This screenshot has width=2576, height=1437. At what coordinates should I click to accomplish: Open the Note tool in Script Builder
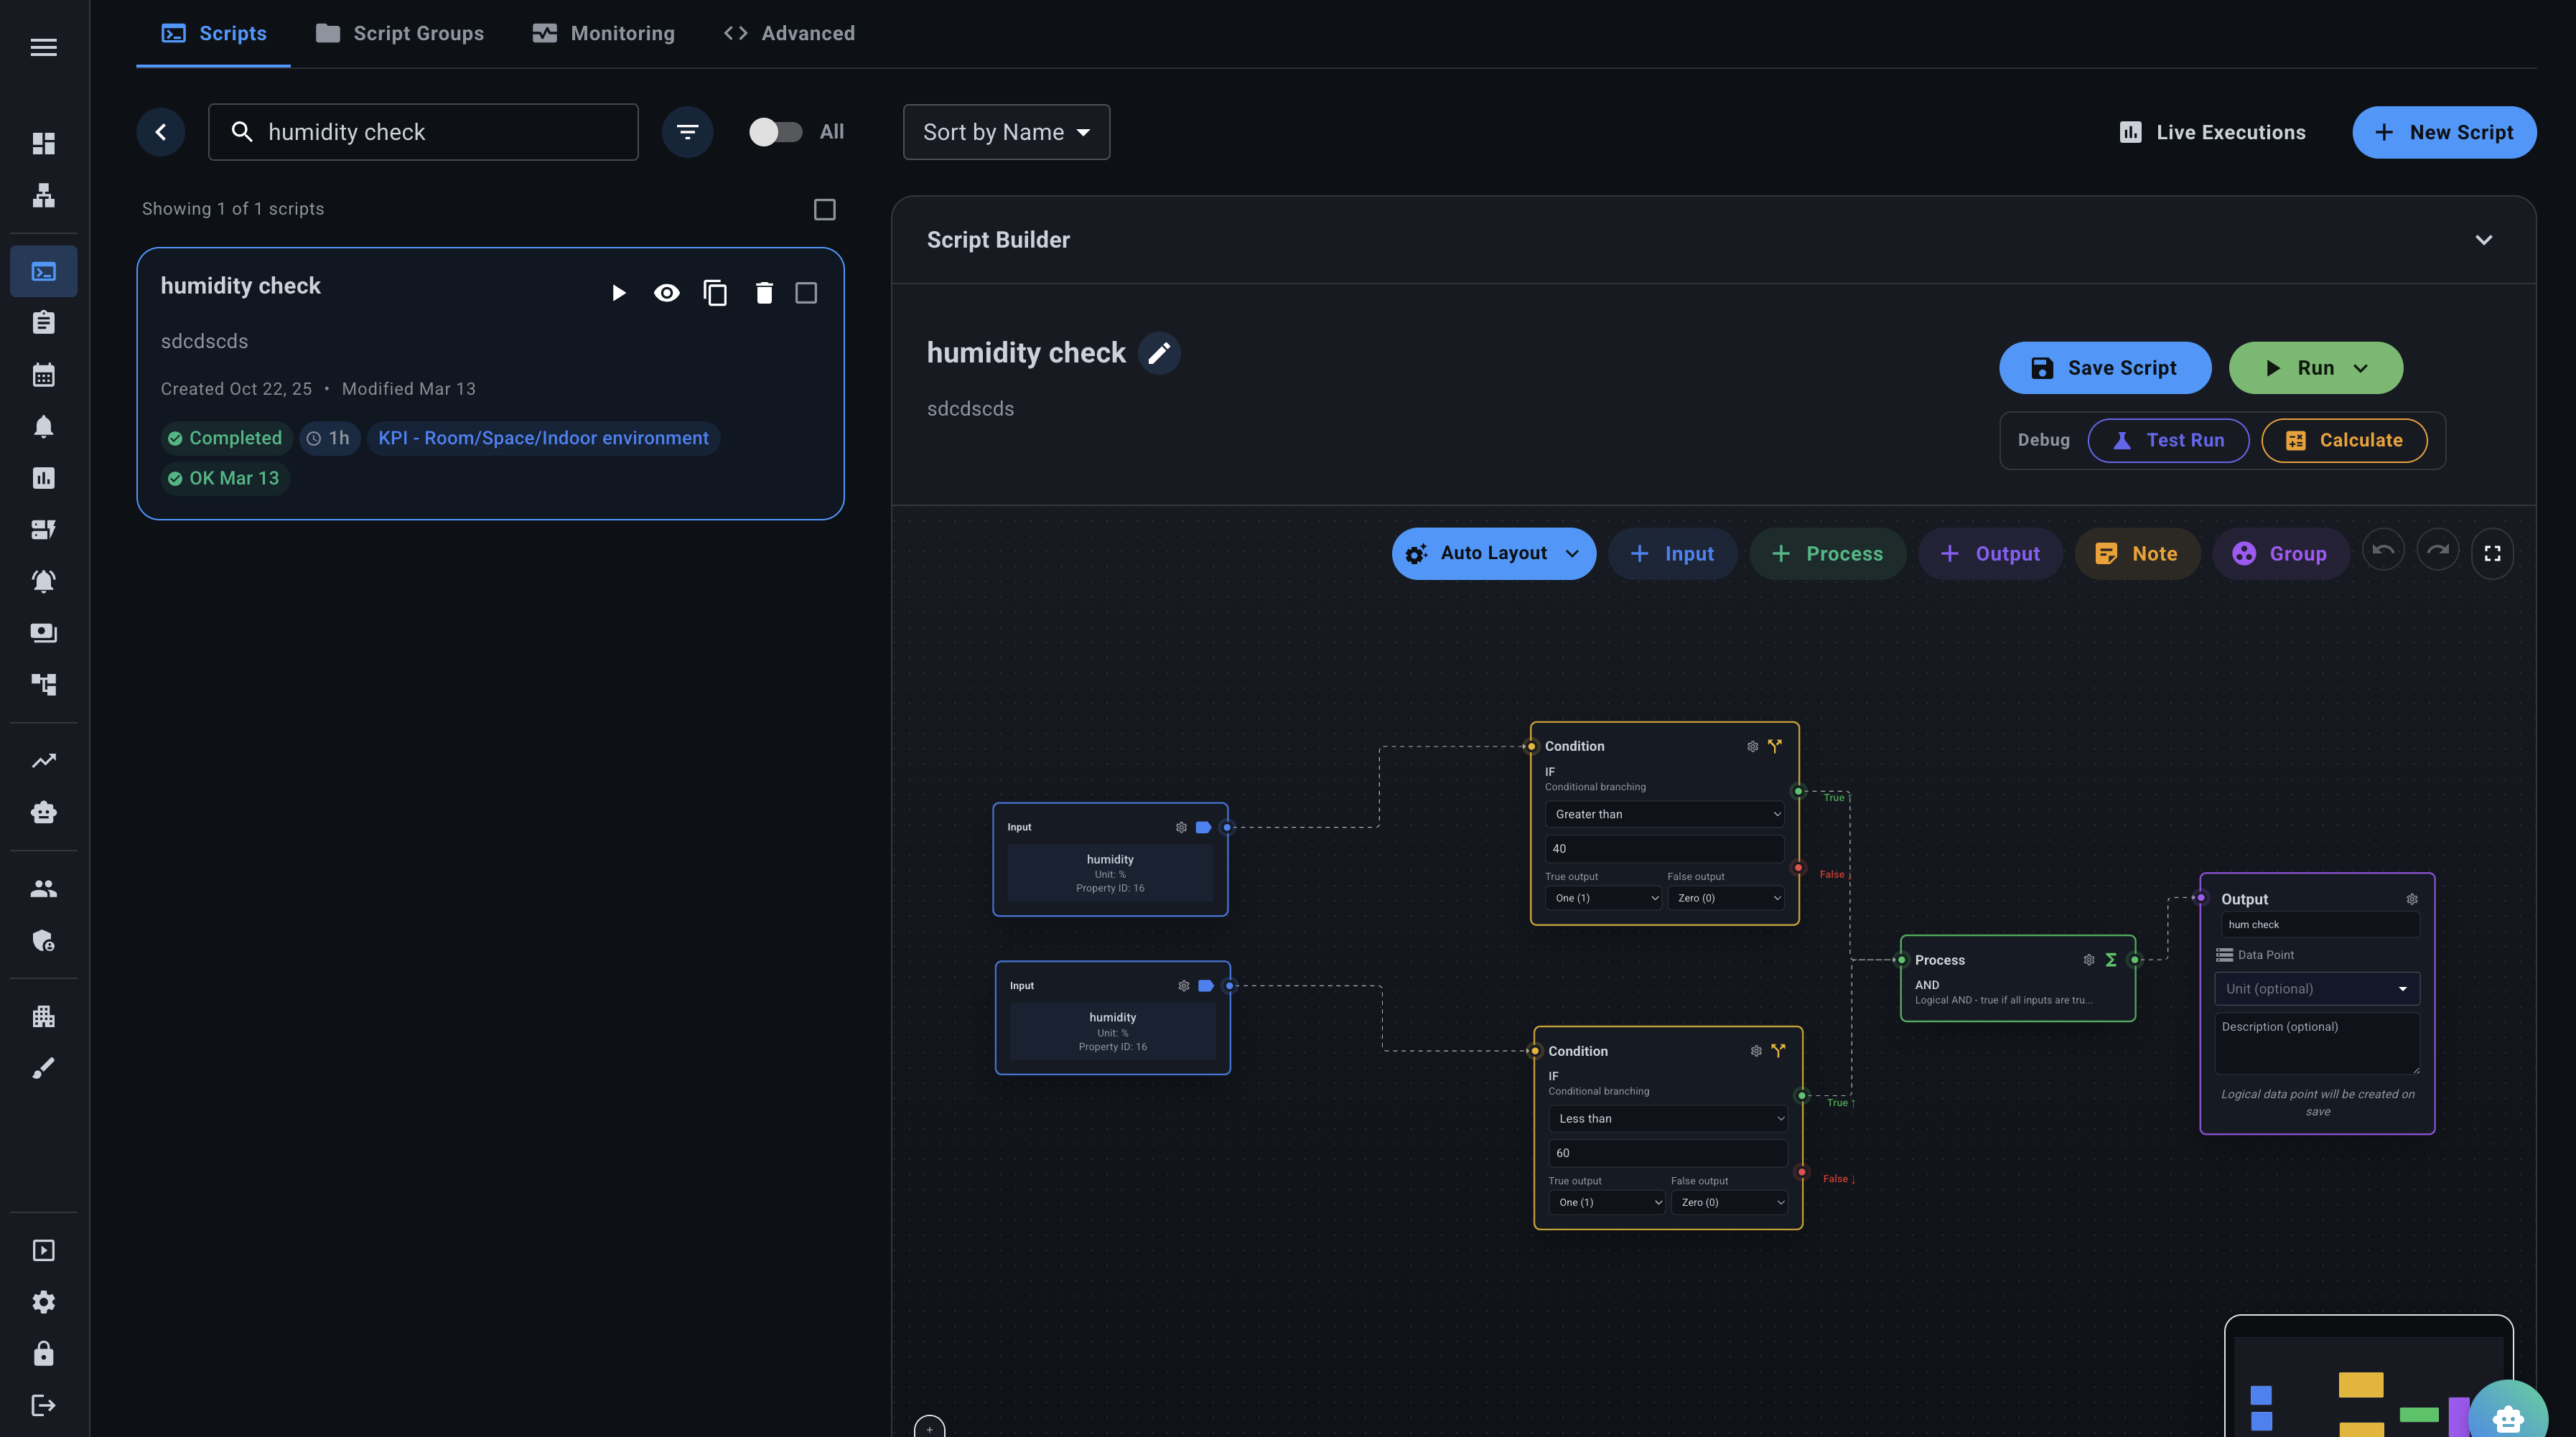[2137, 553]
